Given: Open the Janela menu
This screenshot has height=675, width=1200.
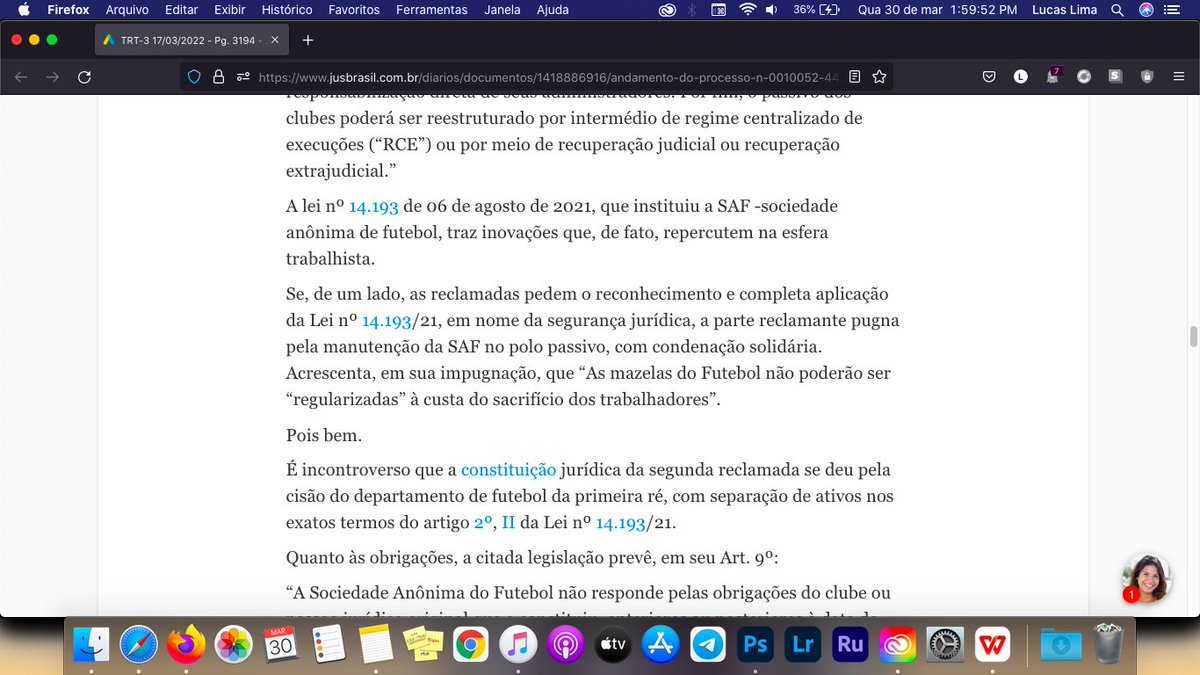Looking at the screenshot, I should (x=502, y=10).
